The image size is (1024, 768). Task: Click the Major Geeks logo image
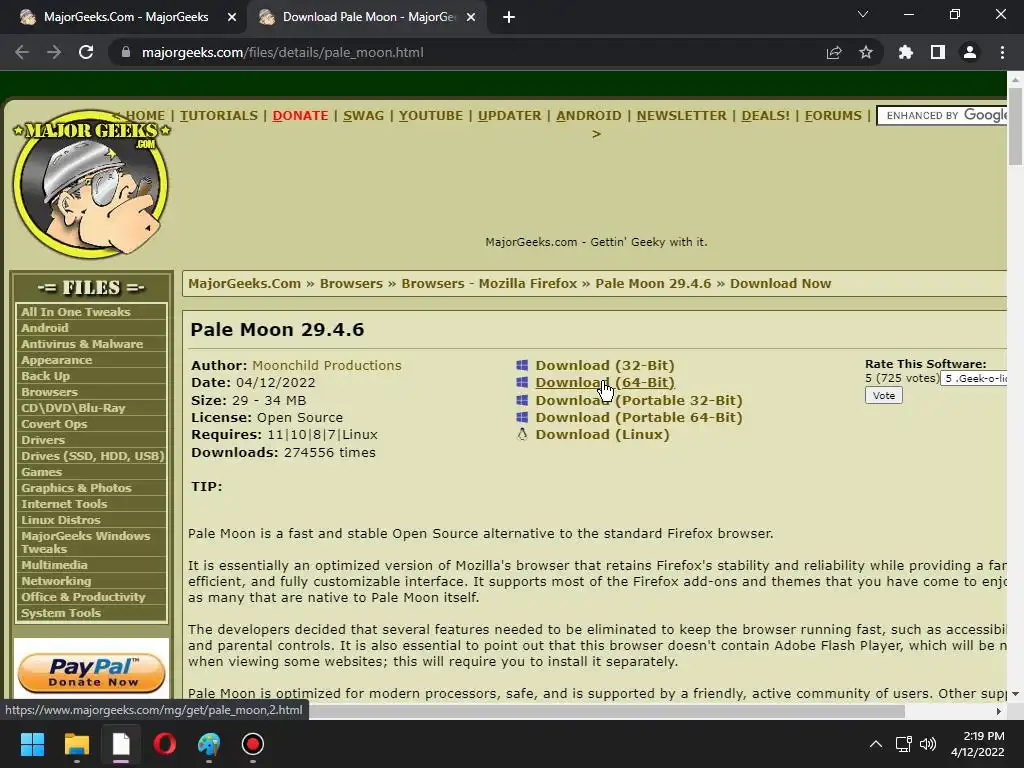[x=91, y=184]
